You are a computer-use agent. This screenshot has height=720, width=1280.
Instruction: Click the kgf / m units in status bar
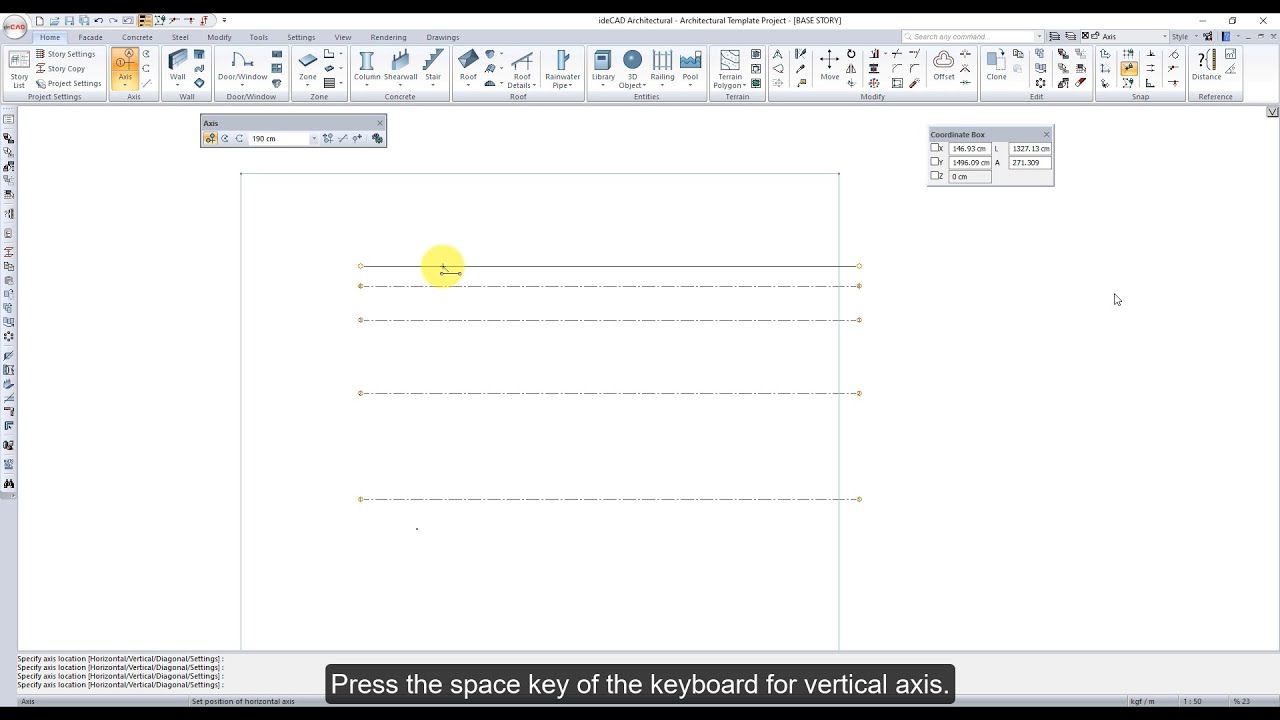1143,701
